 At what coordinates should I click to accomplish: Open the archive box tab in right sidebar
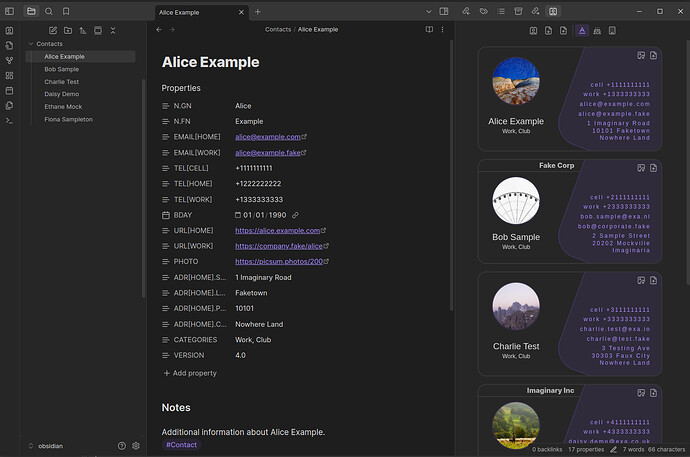(518, 11)
